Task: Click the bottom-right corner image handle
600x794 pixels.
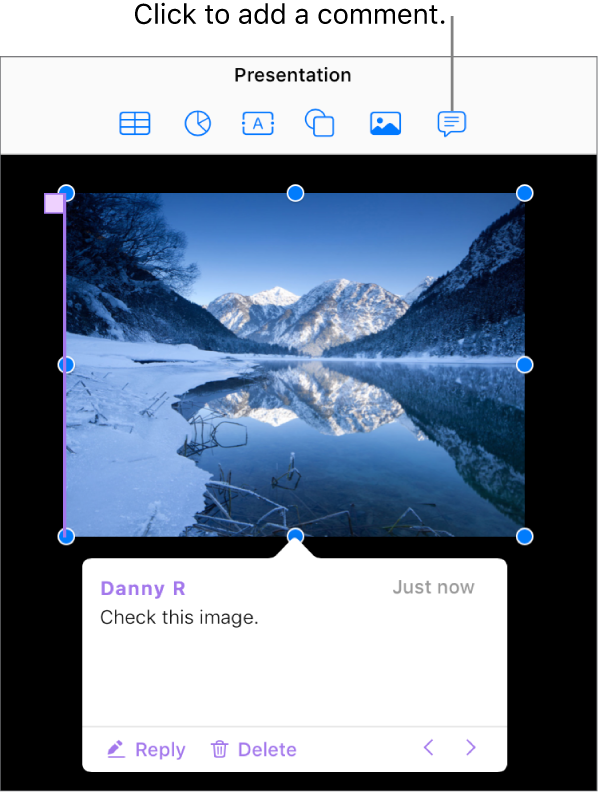Action: pos(525,537)
